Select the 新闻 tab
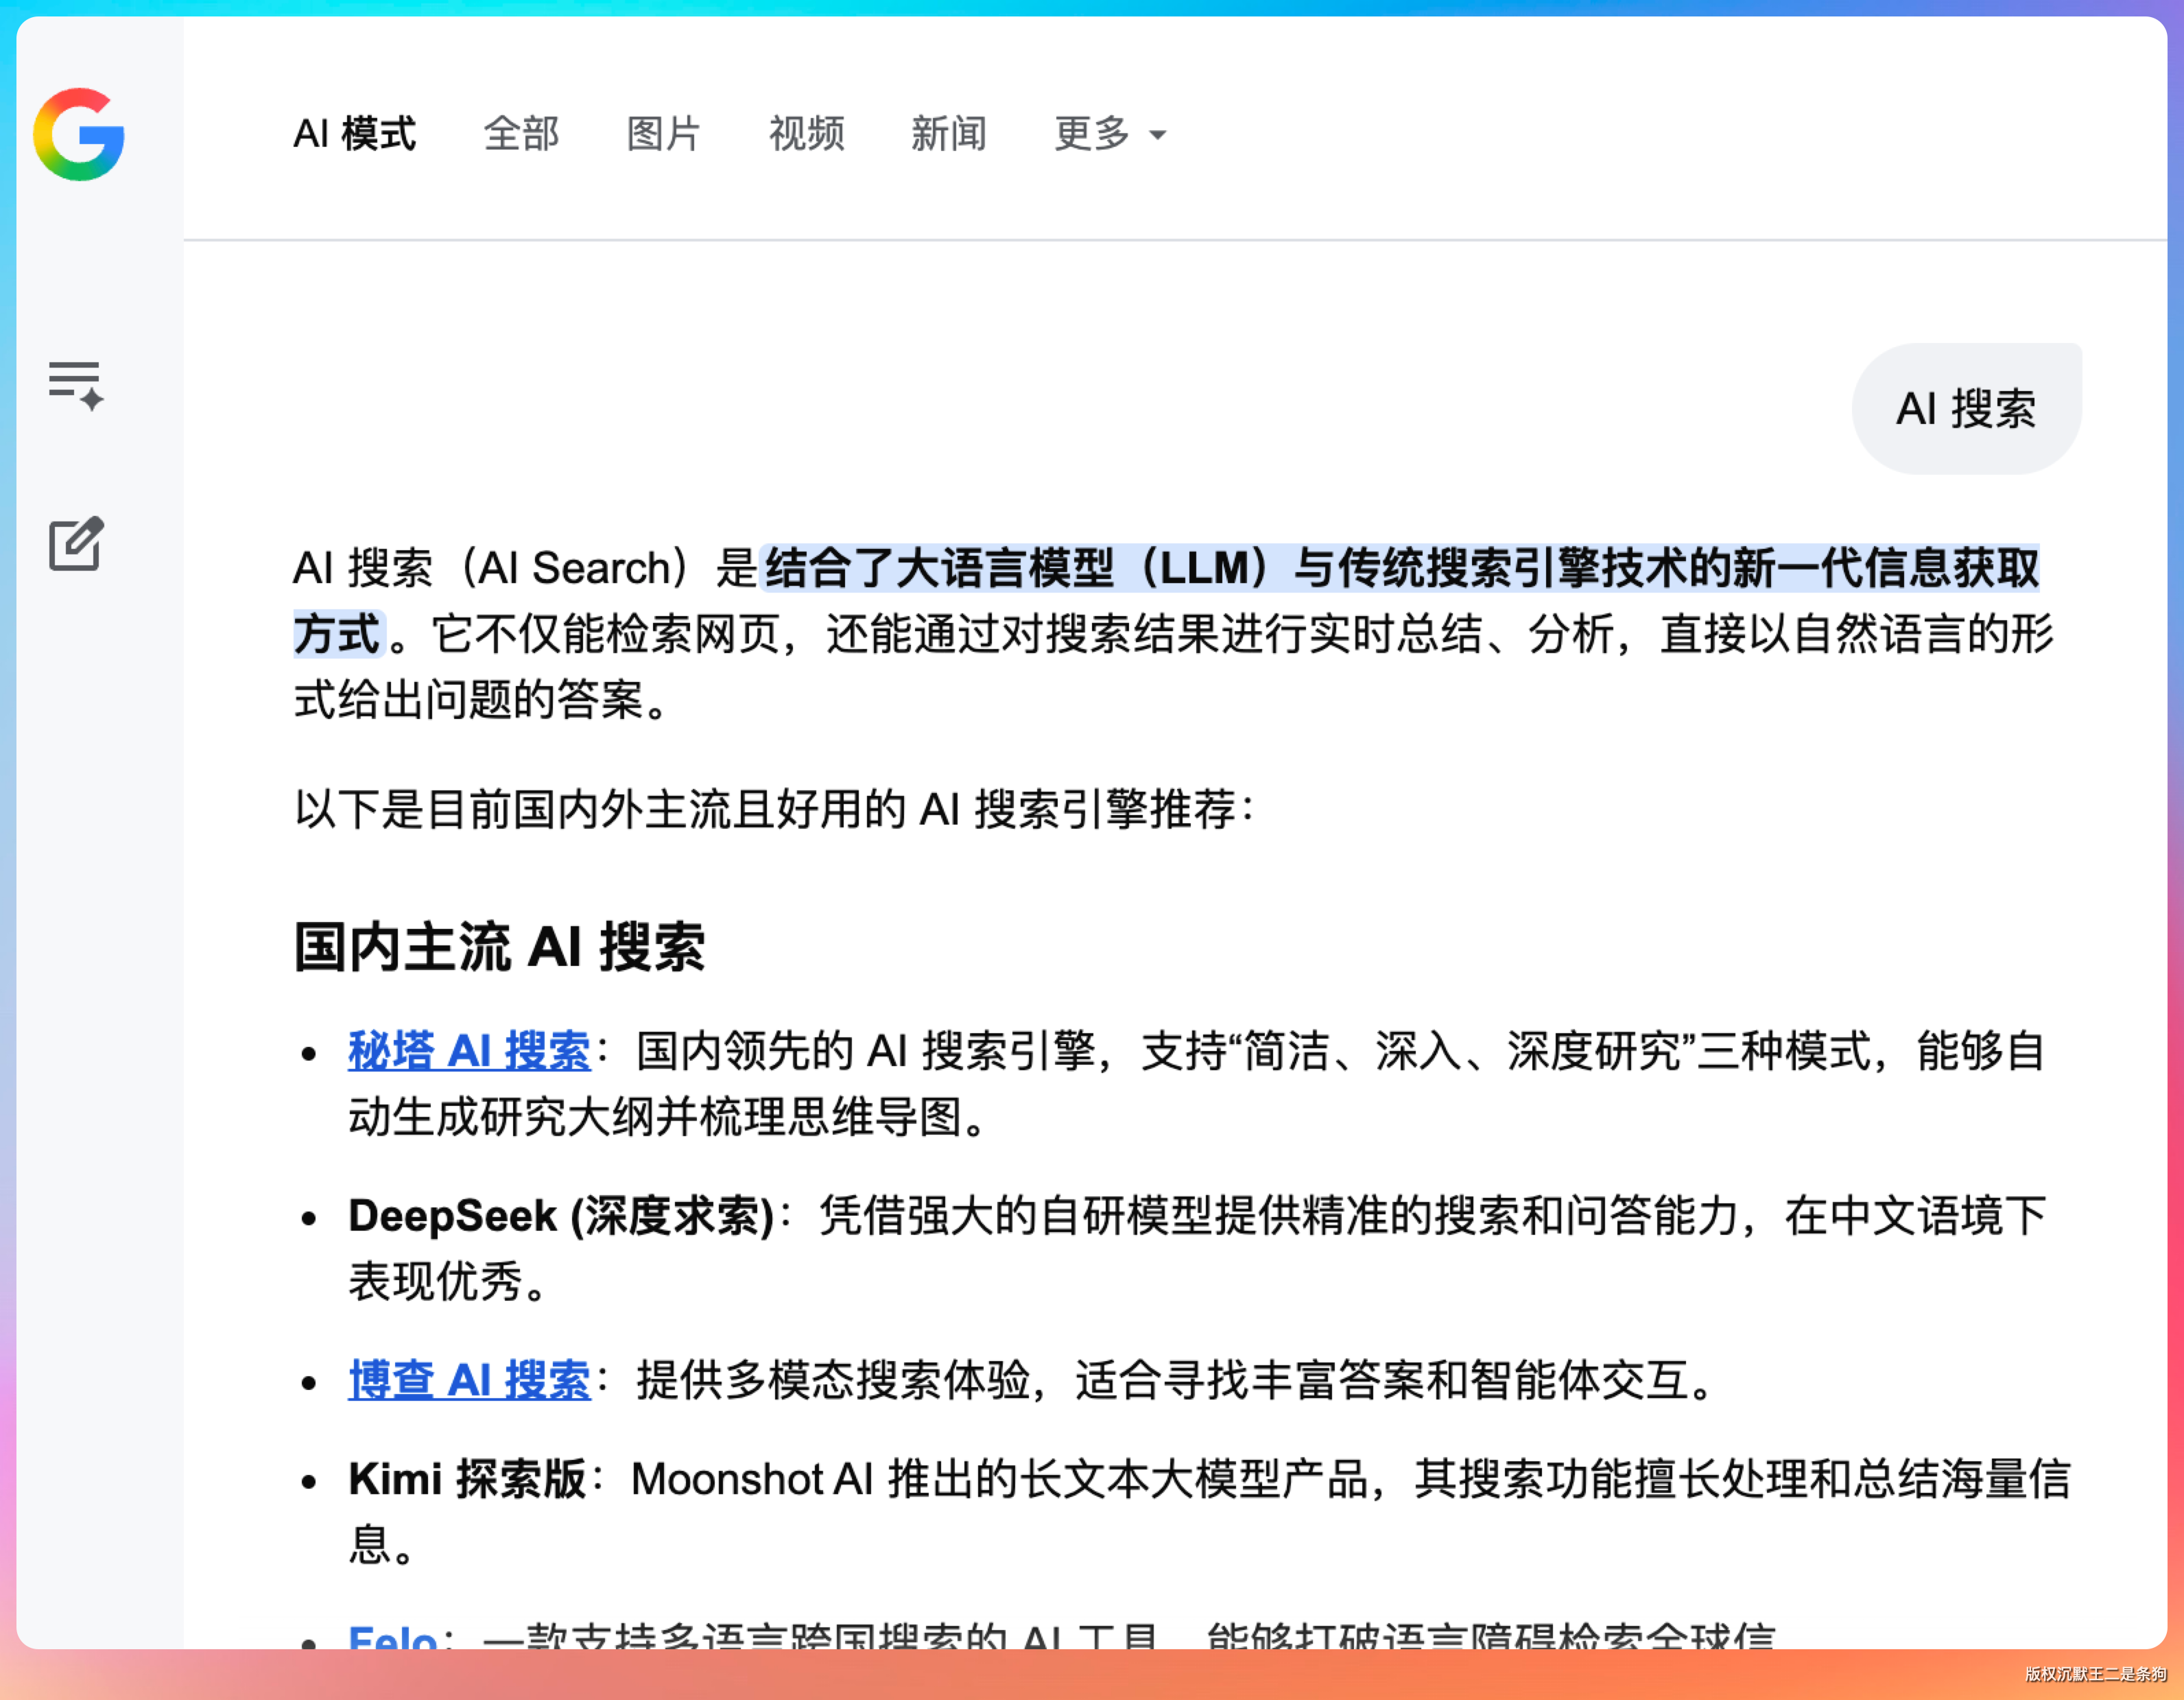Viewport: 2184px width, 1700px height. [948, 134]
